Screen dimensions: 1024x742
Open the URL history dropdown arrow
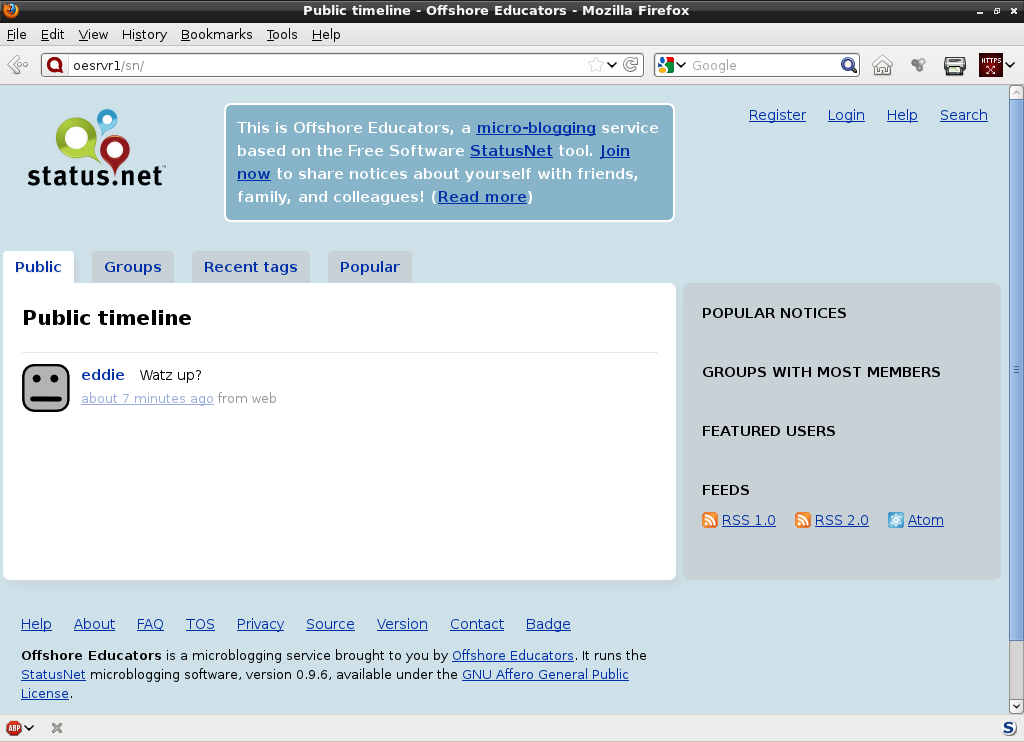(612, 65)
